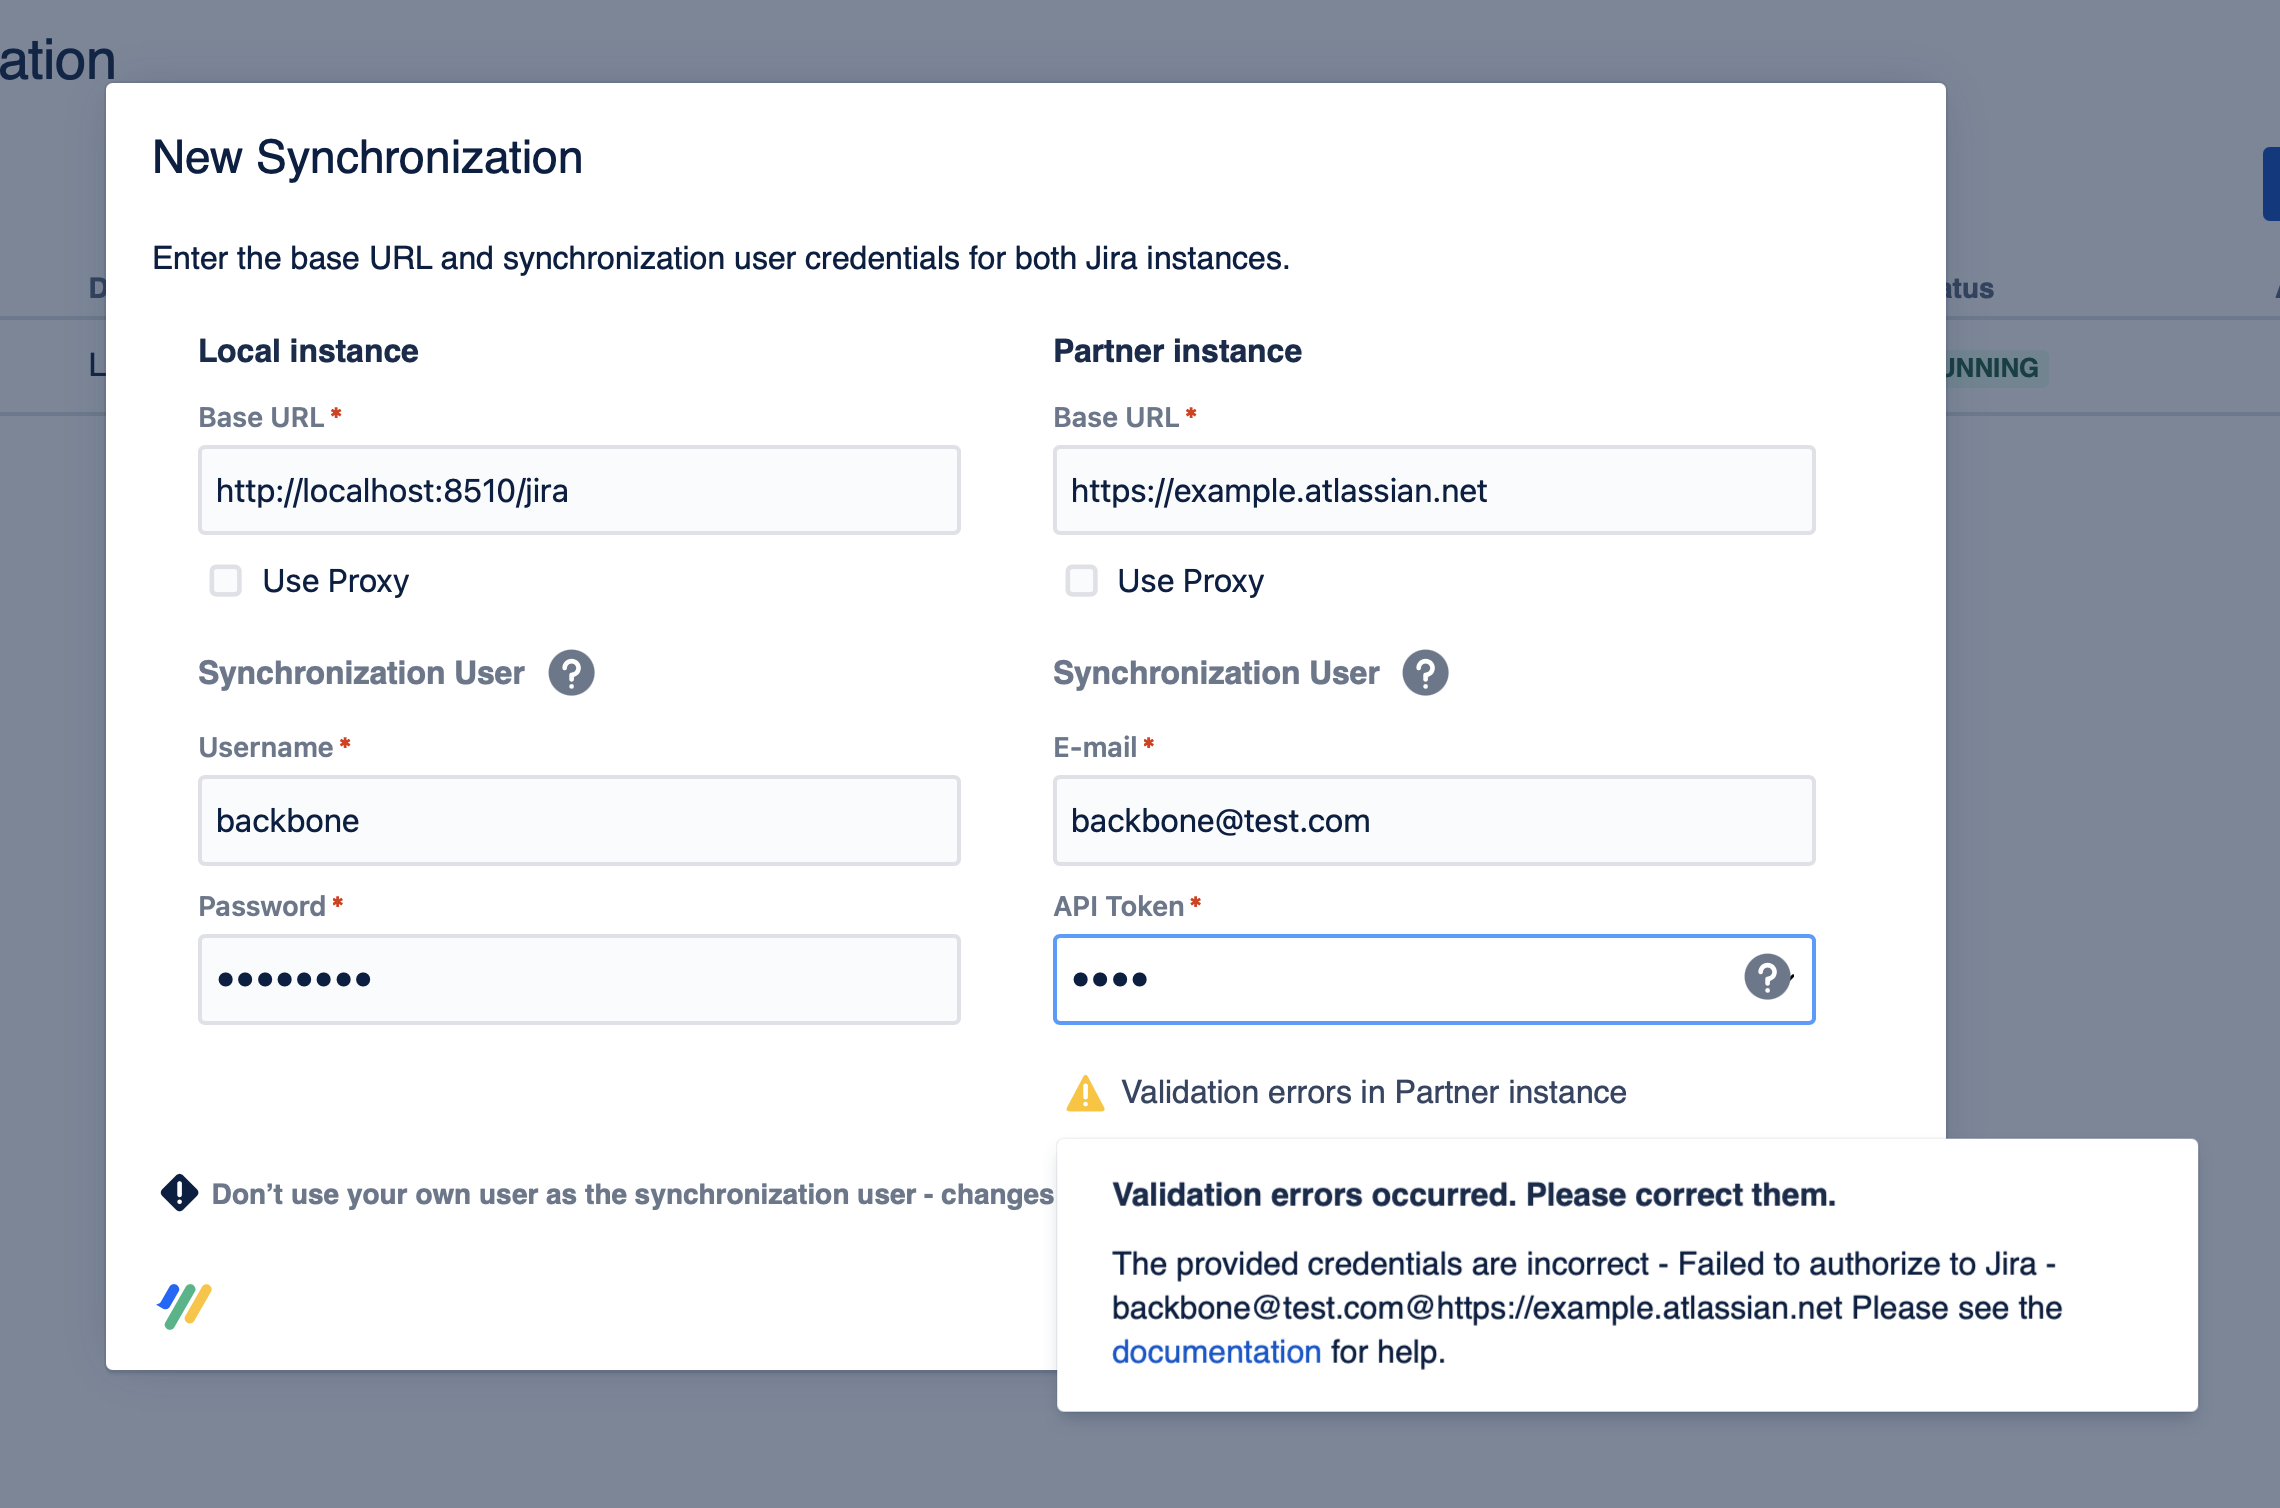Click the blue button at right edge
This screenshot has height=1508, width=2280.
2270,184
